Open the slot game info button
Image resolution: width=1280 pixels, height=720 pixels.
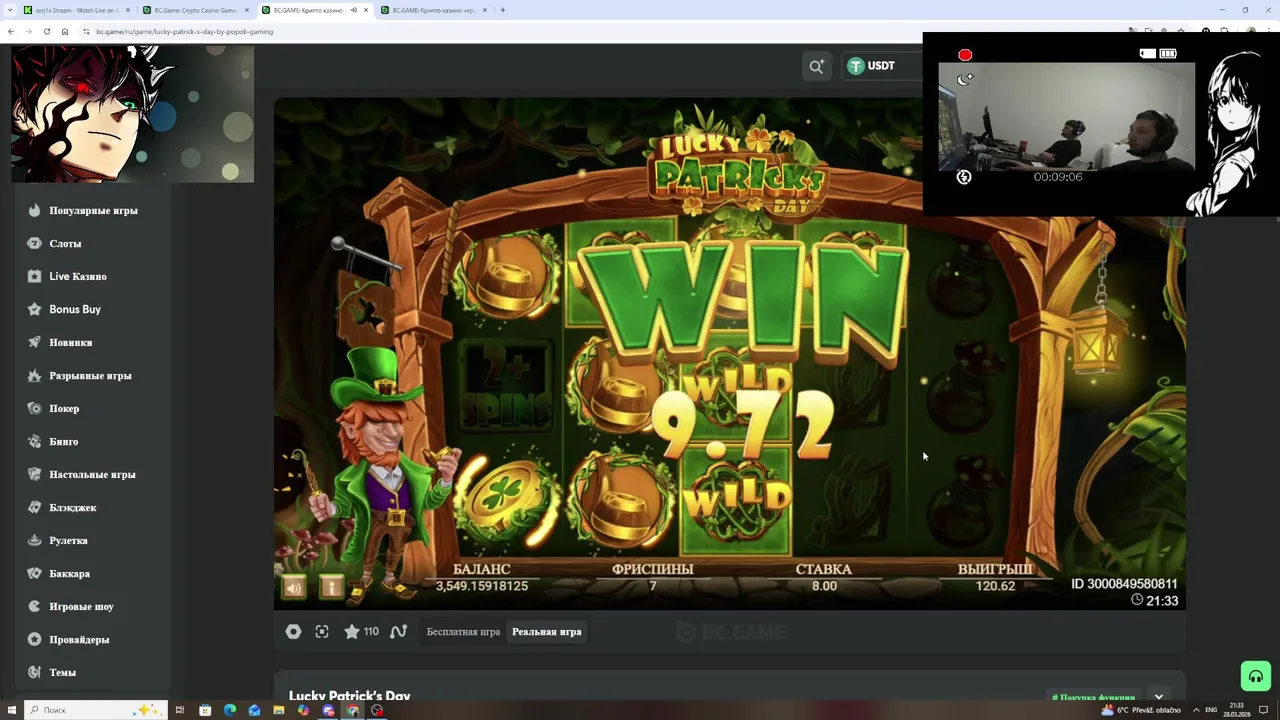pos(331,587)
